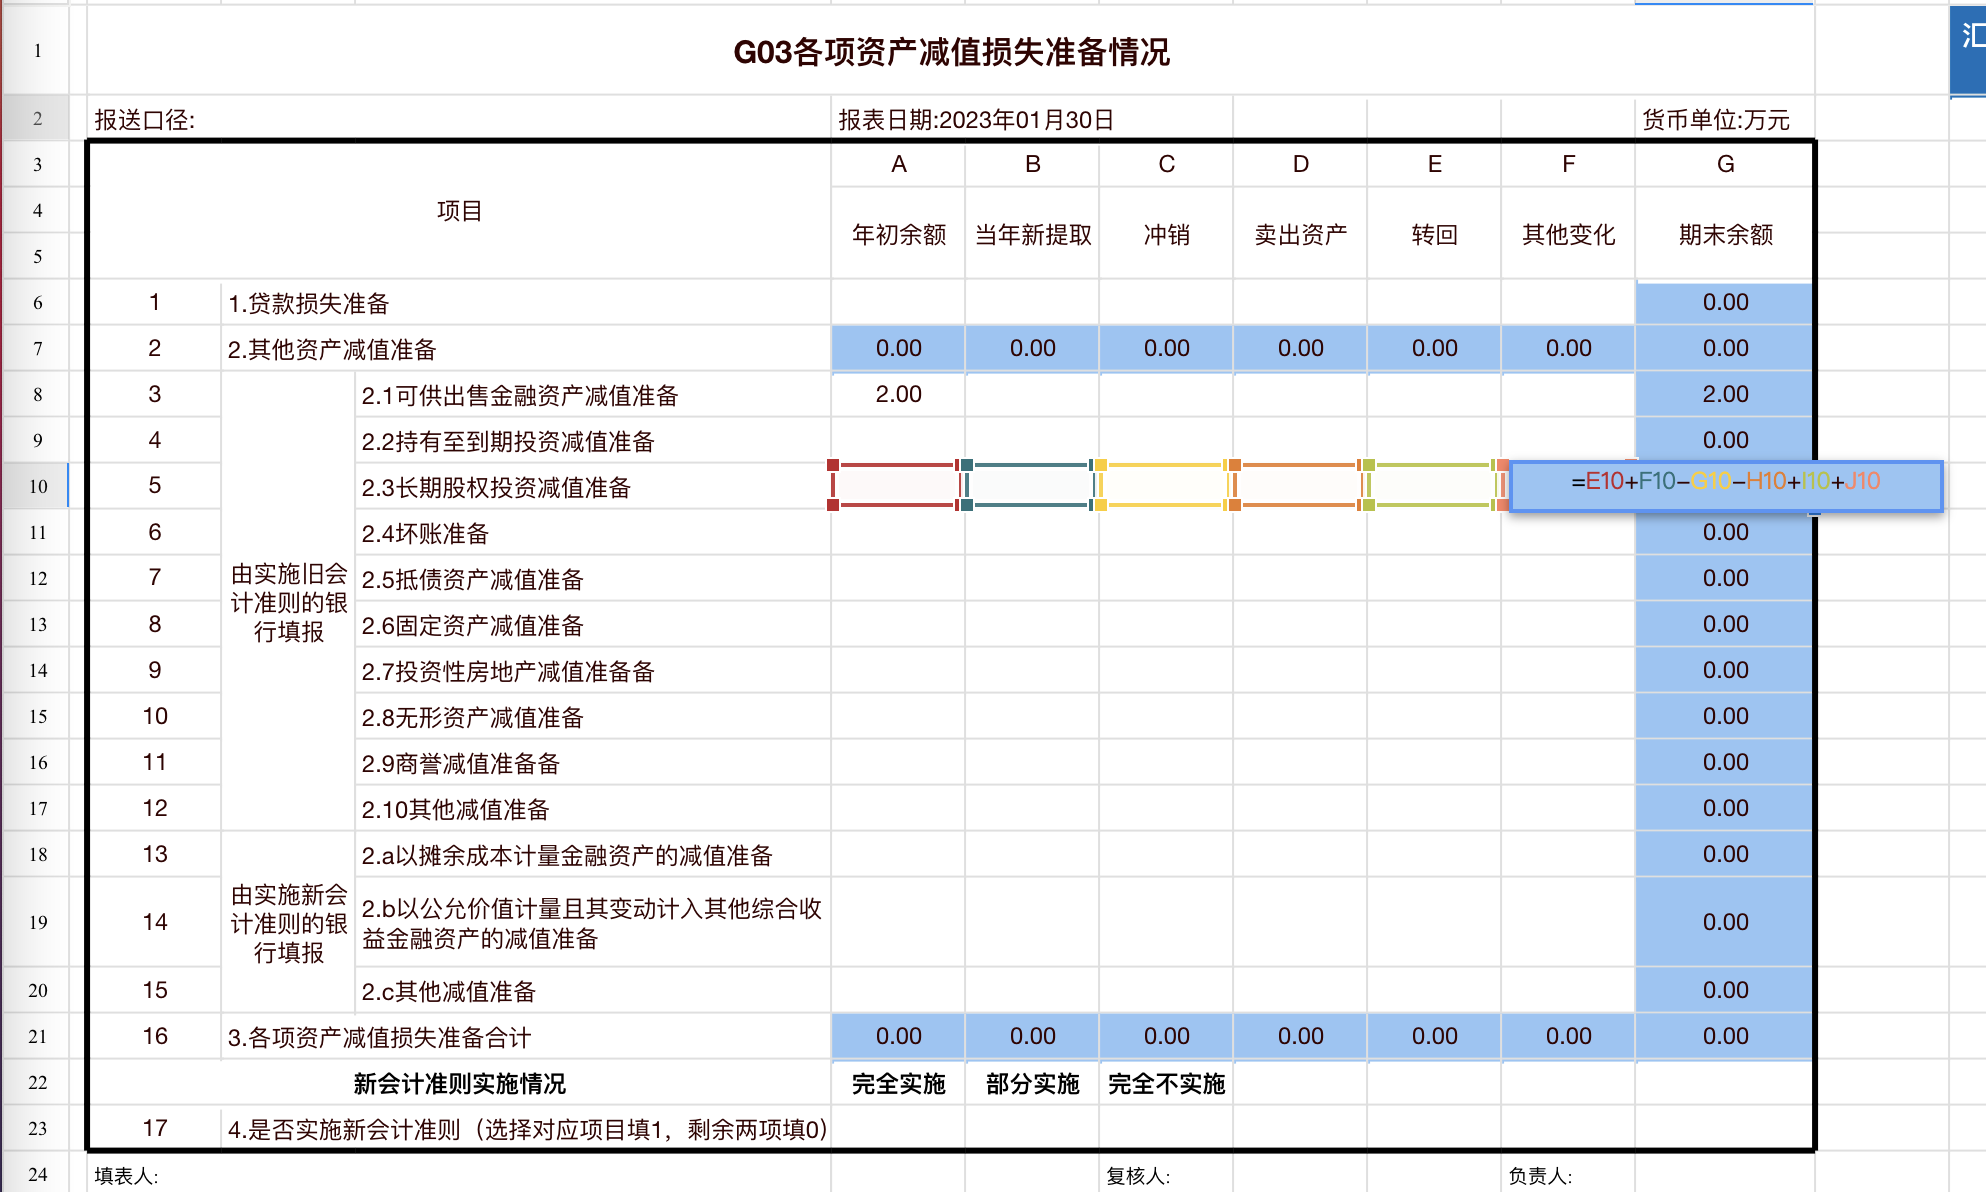The image size is (1986, 1192).
Task: Select the 当年新提取 column header
Action: (1033, 235)
